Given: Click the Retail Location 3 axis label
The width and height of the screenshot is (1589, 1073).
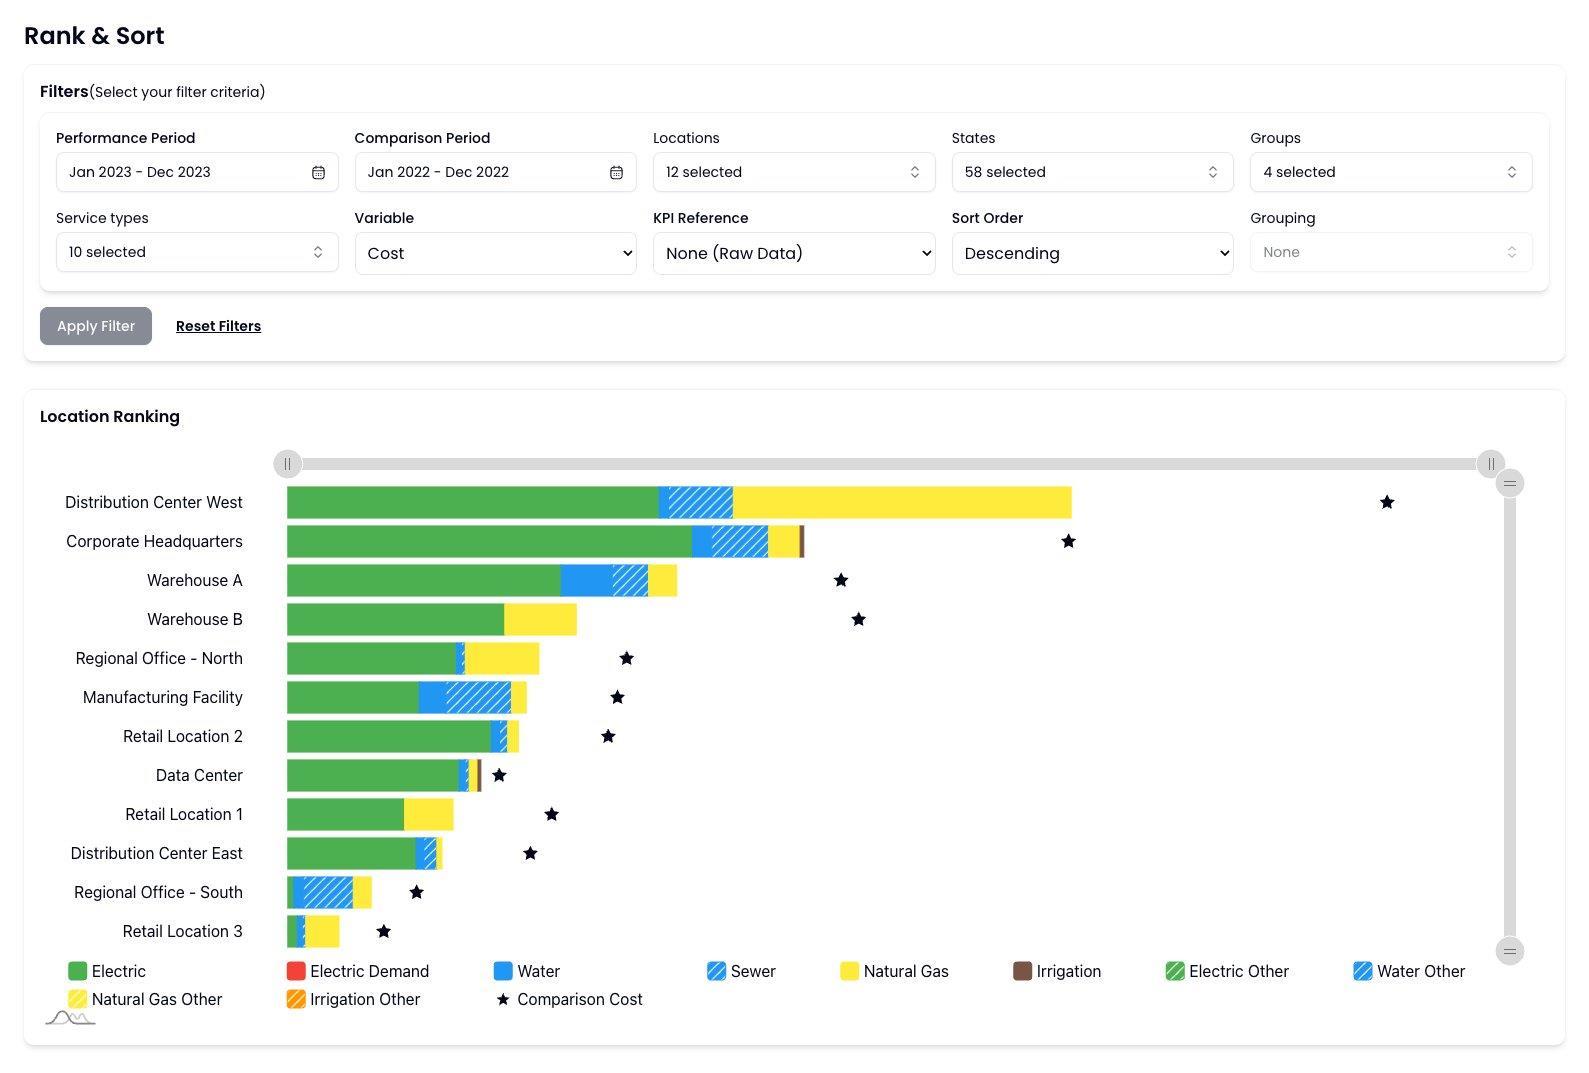Looking at the screenshot, I should click(x=183, y=931).
